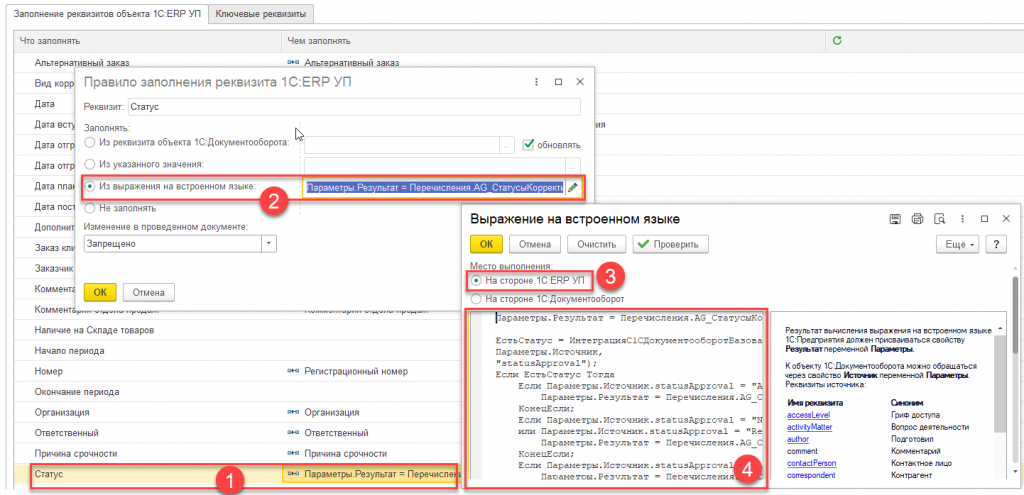The height and width of the screenshot is (495, 1024).
Task: Click the mapping icon in Статус row
Action: click(293, 473)
